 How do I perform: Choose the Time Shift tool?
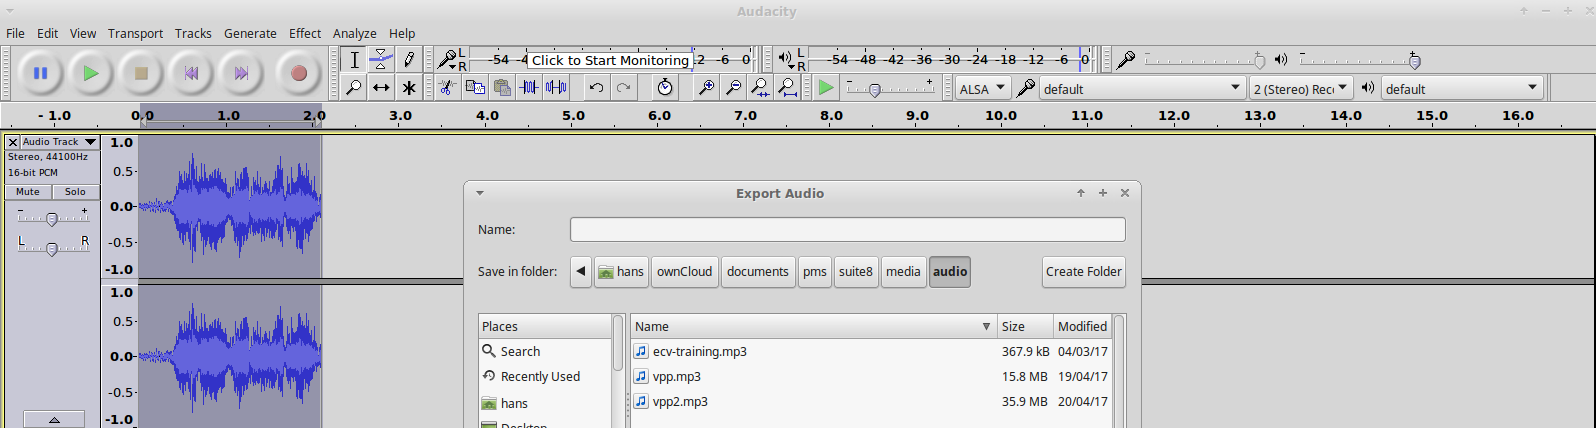tap(381, 88)
